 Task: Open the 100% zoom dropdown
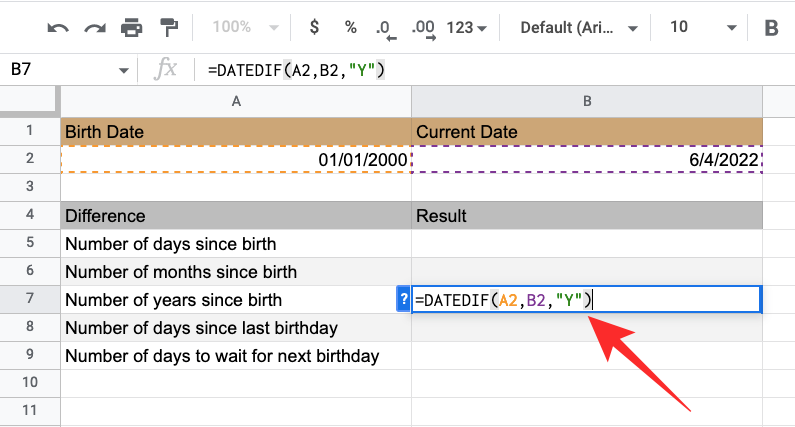[x=241, y=27]
